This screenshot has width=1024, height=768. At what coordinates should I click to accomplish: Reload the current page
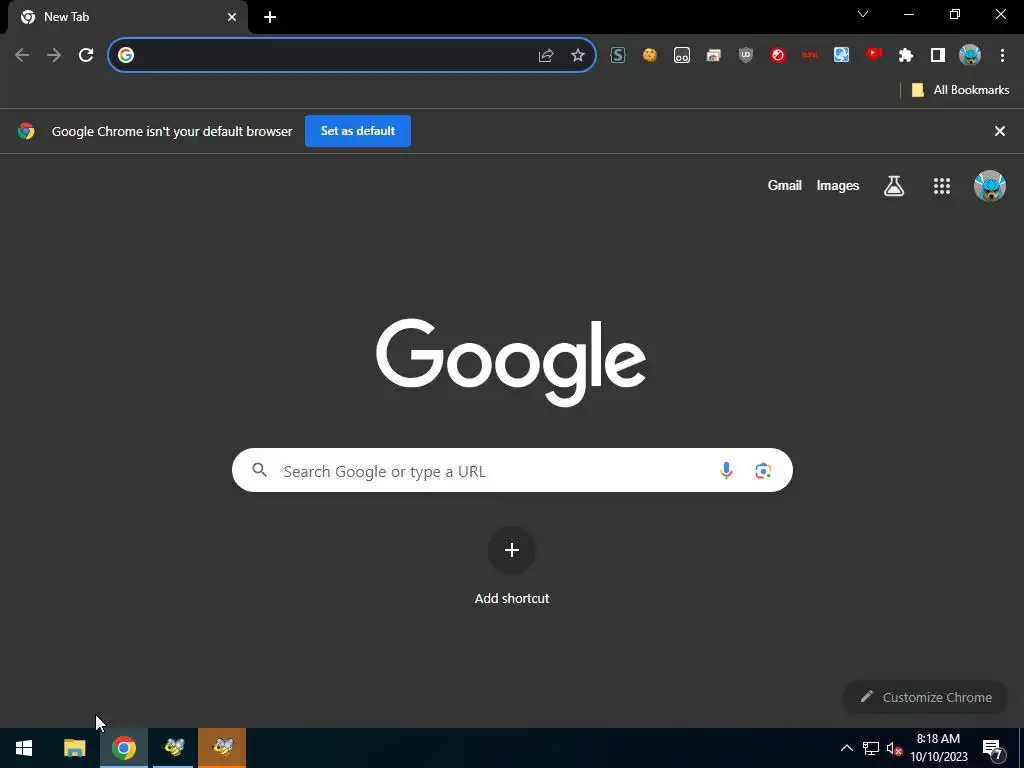[86, 56]
